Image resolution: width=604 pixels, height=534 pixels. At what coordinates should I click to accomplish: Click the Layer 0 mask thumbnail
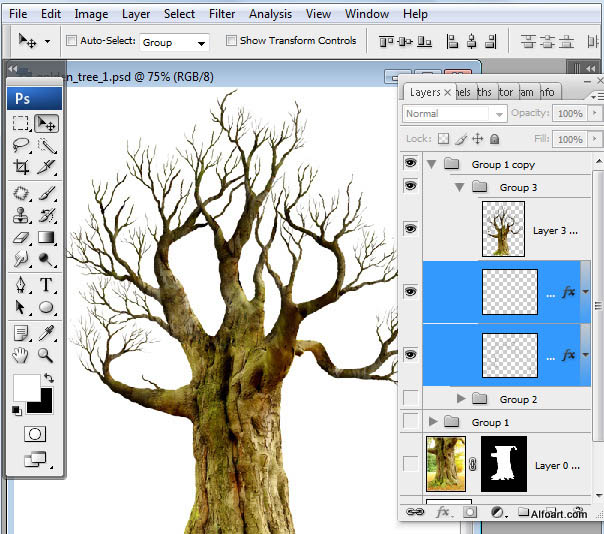(x=503, y=464)
